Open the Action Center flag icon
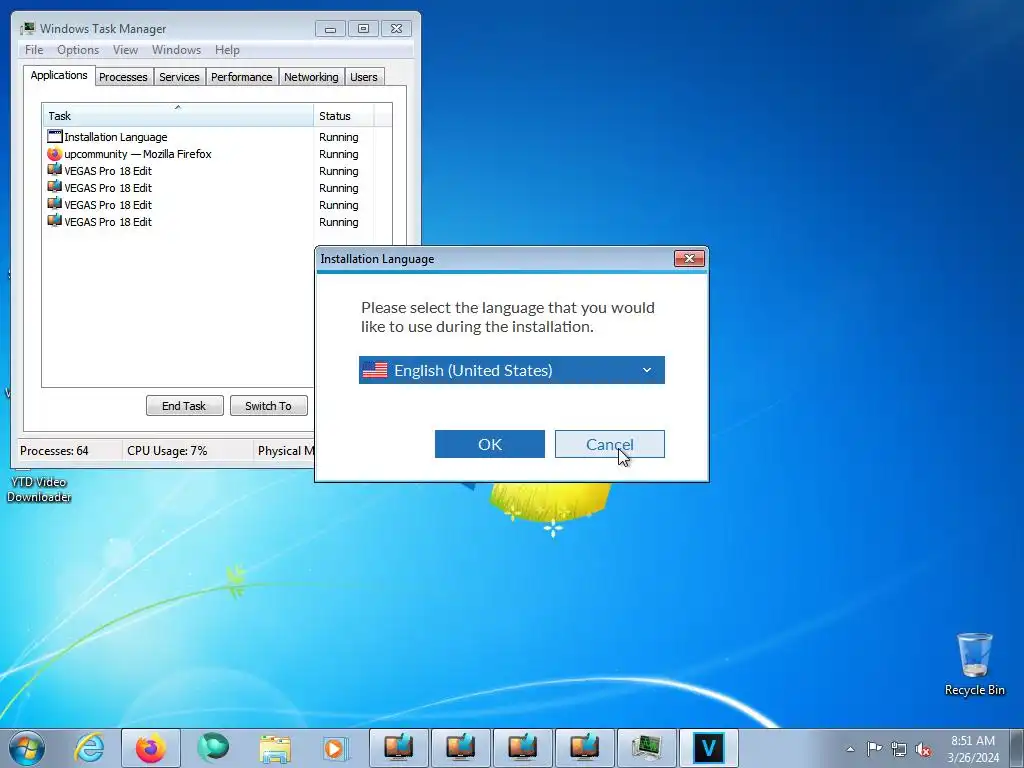 [x=874, y=749]
